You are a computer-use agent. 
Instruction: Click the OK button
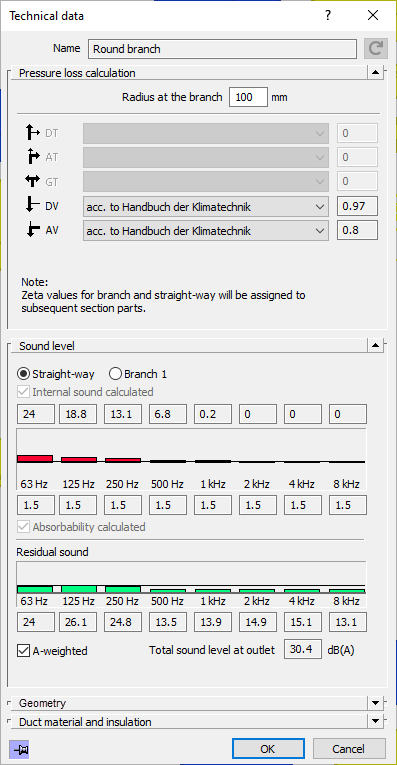click(x=268, y=749)
